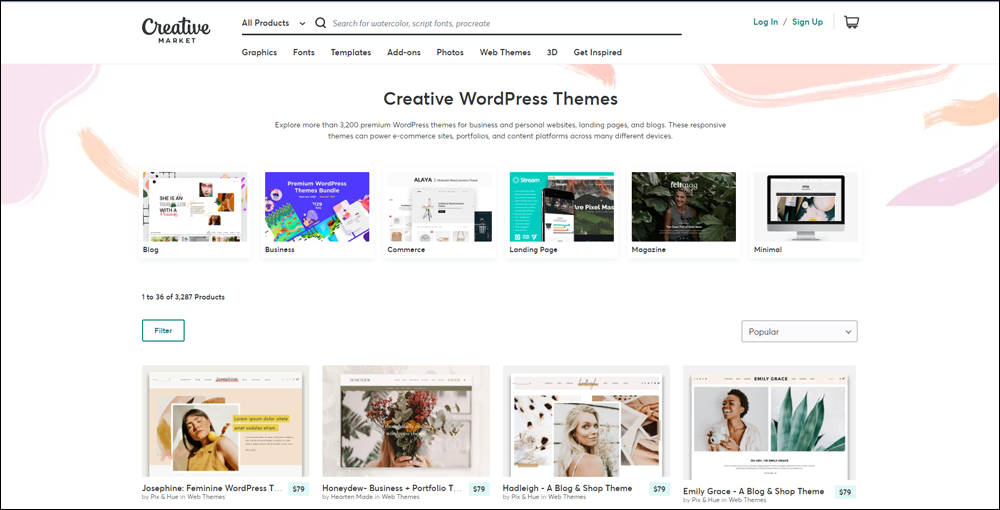This screenshot has height=510, width=1000.
Task: Expand the Popular sort dropdown
Action: click(799, 332)
